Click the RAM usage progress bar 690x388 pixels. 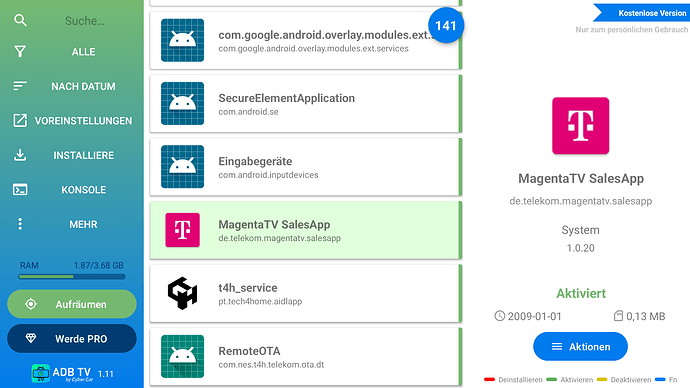point(72,277)
